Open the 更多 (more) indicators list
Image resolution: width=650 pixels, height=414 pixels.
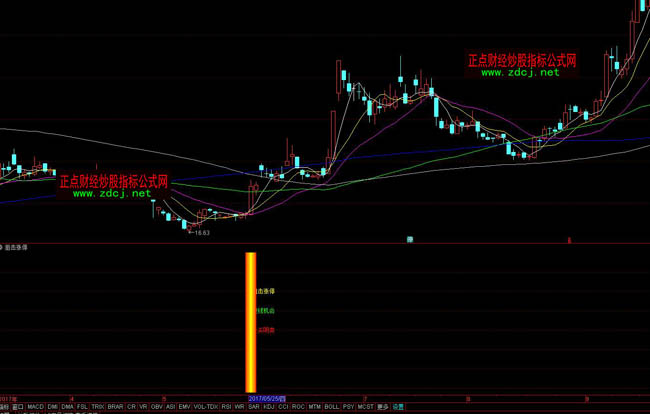[382, 406]
